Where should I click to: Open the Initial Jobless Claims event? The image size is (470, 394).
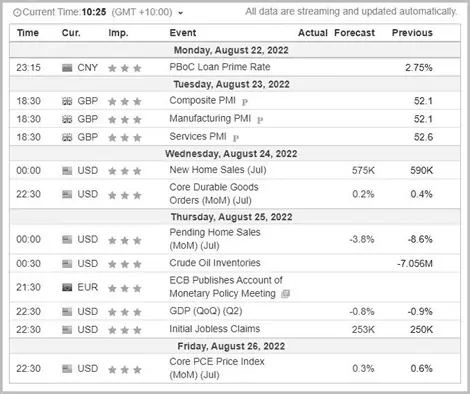(x=215, y=329)
